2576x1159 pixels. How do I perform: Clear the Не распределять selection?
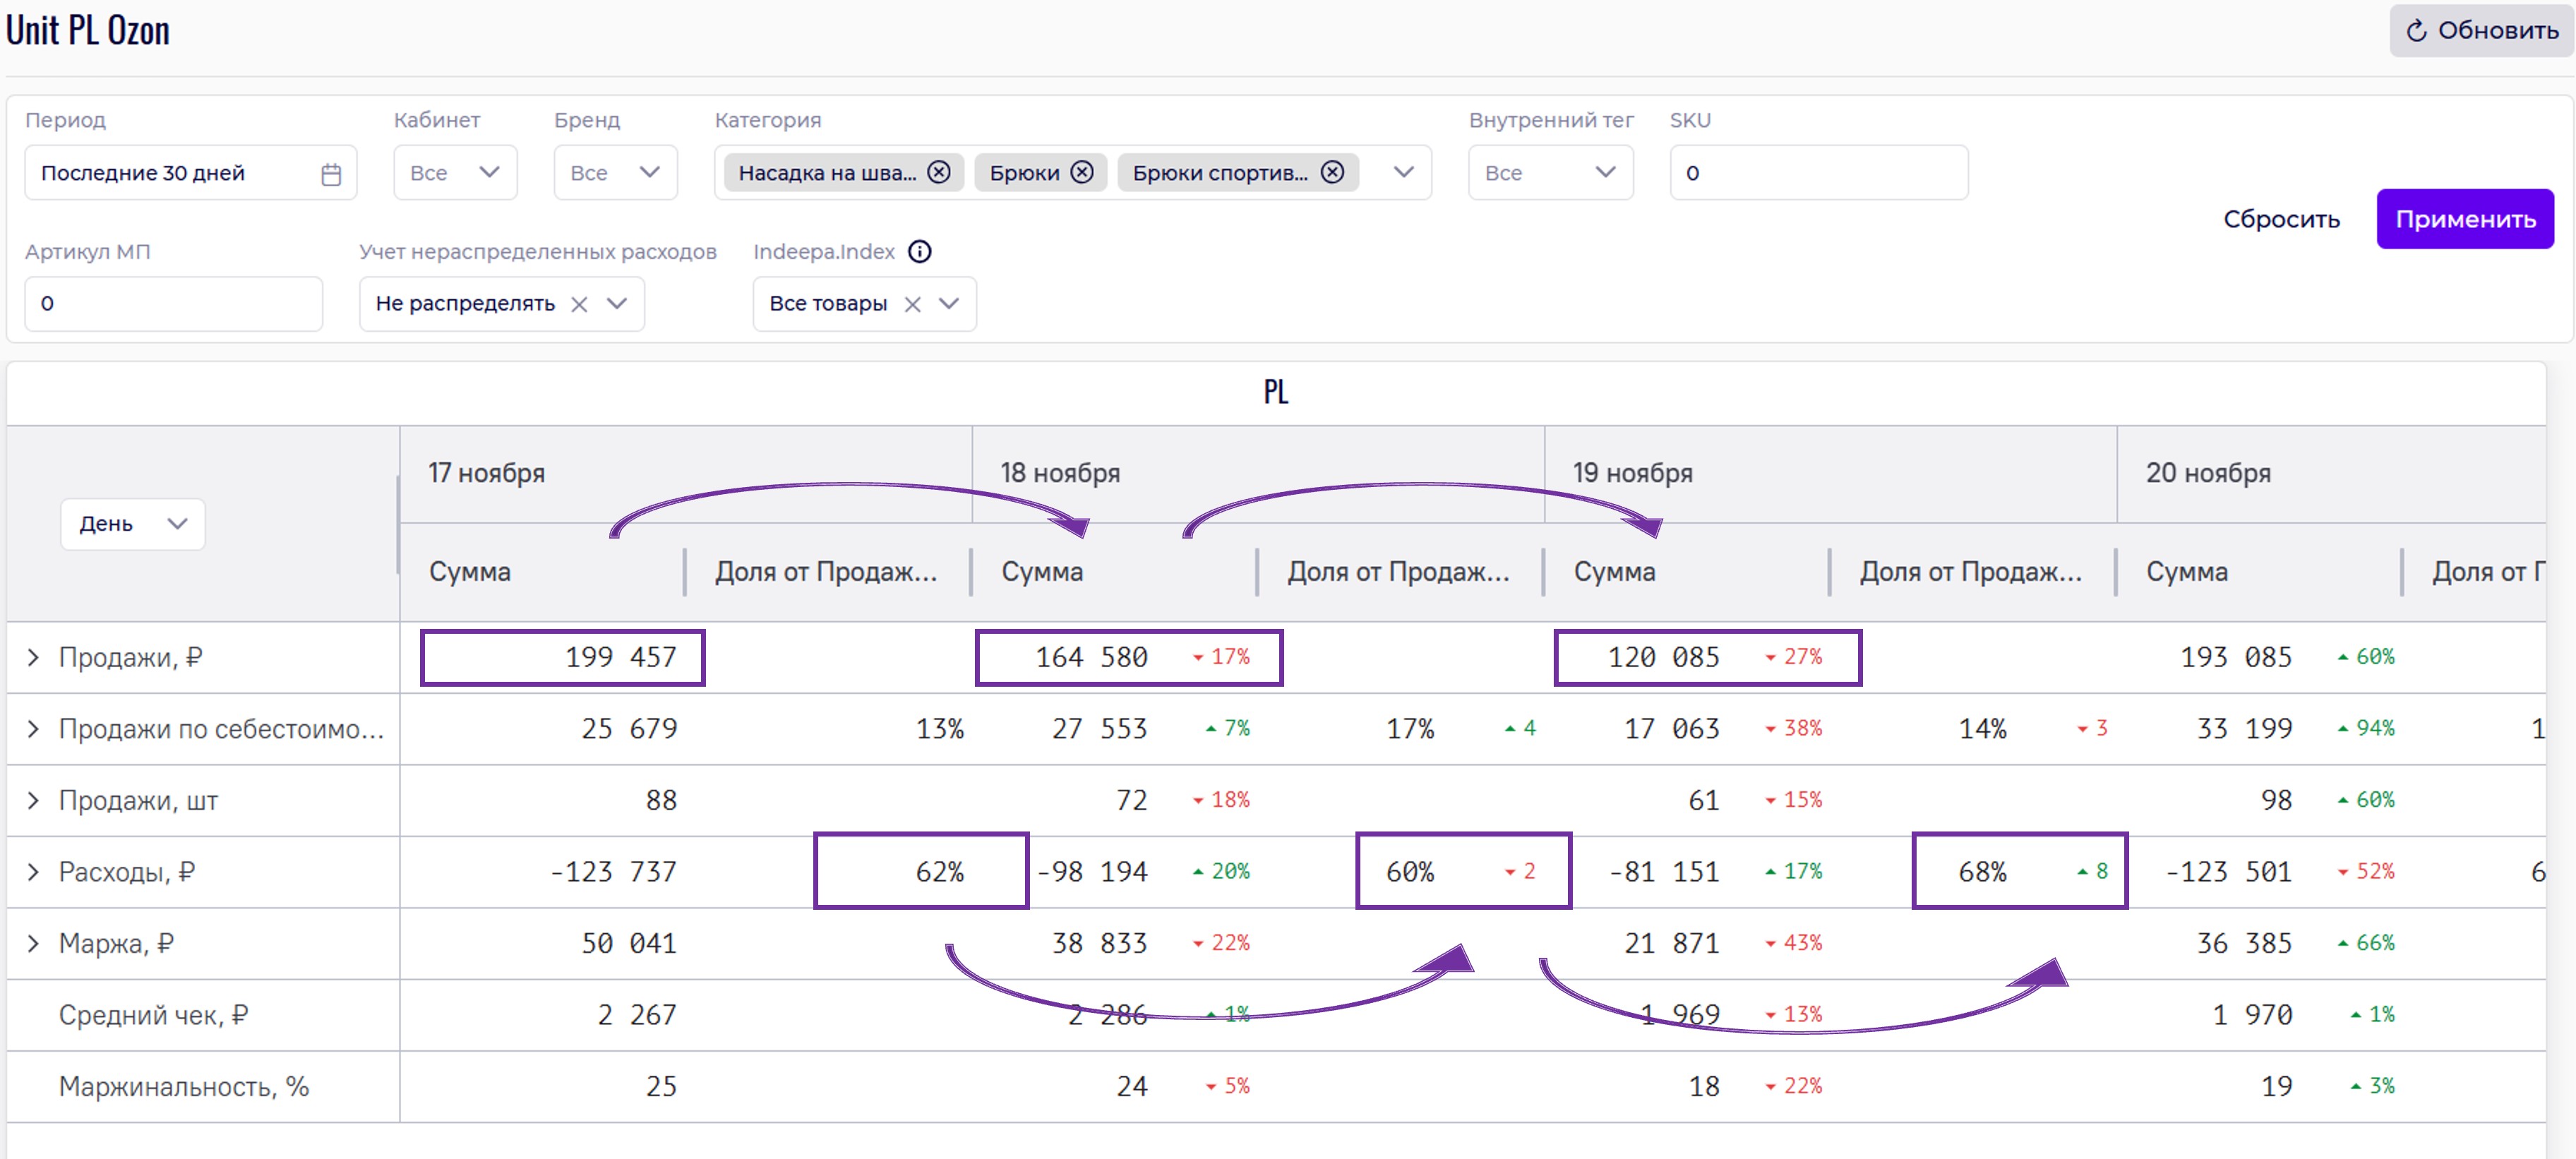(579, 304)
